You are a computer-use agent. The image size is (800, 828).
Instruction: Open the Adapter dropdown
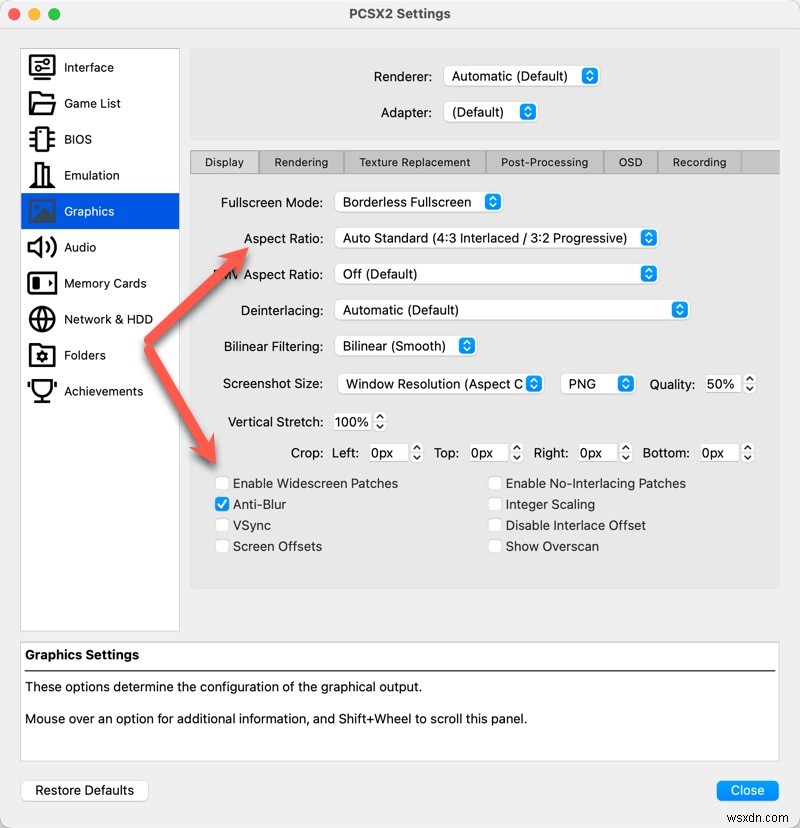(491, 112)
